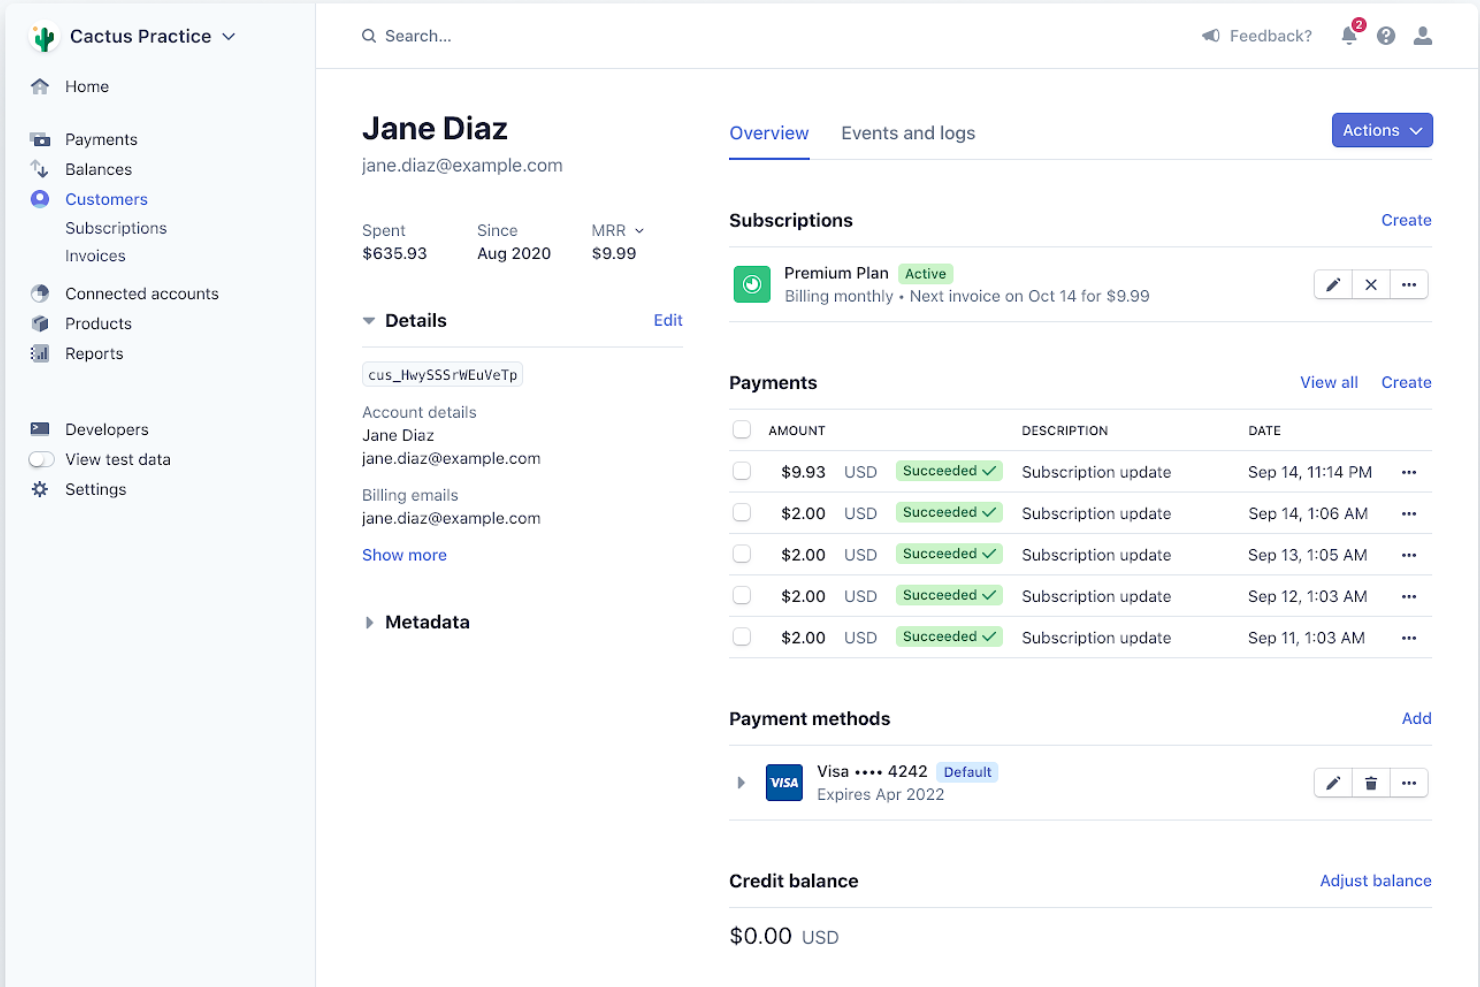Check the Sep 11, 1:03 AM payment checkbox
The height and width of the screenshot is (987, 1480).
(742, 637)
